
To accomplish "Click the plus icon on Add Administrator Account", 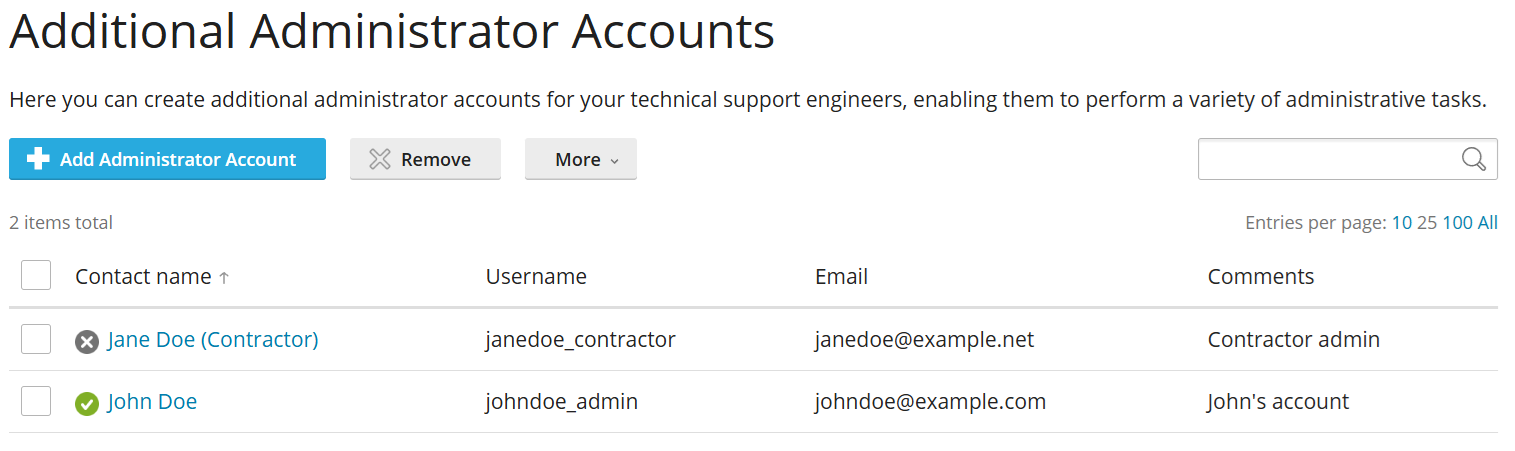I will [x=38, y=159].
